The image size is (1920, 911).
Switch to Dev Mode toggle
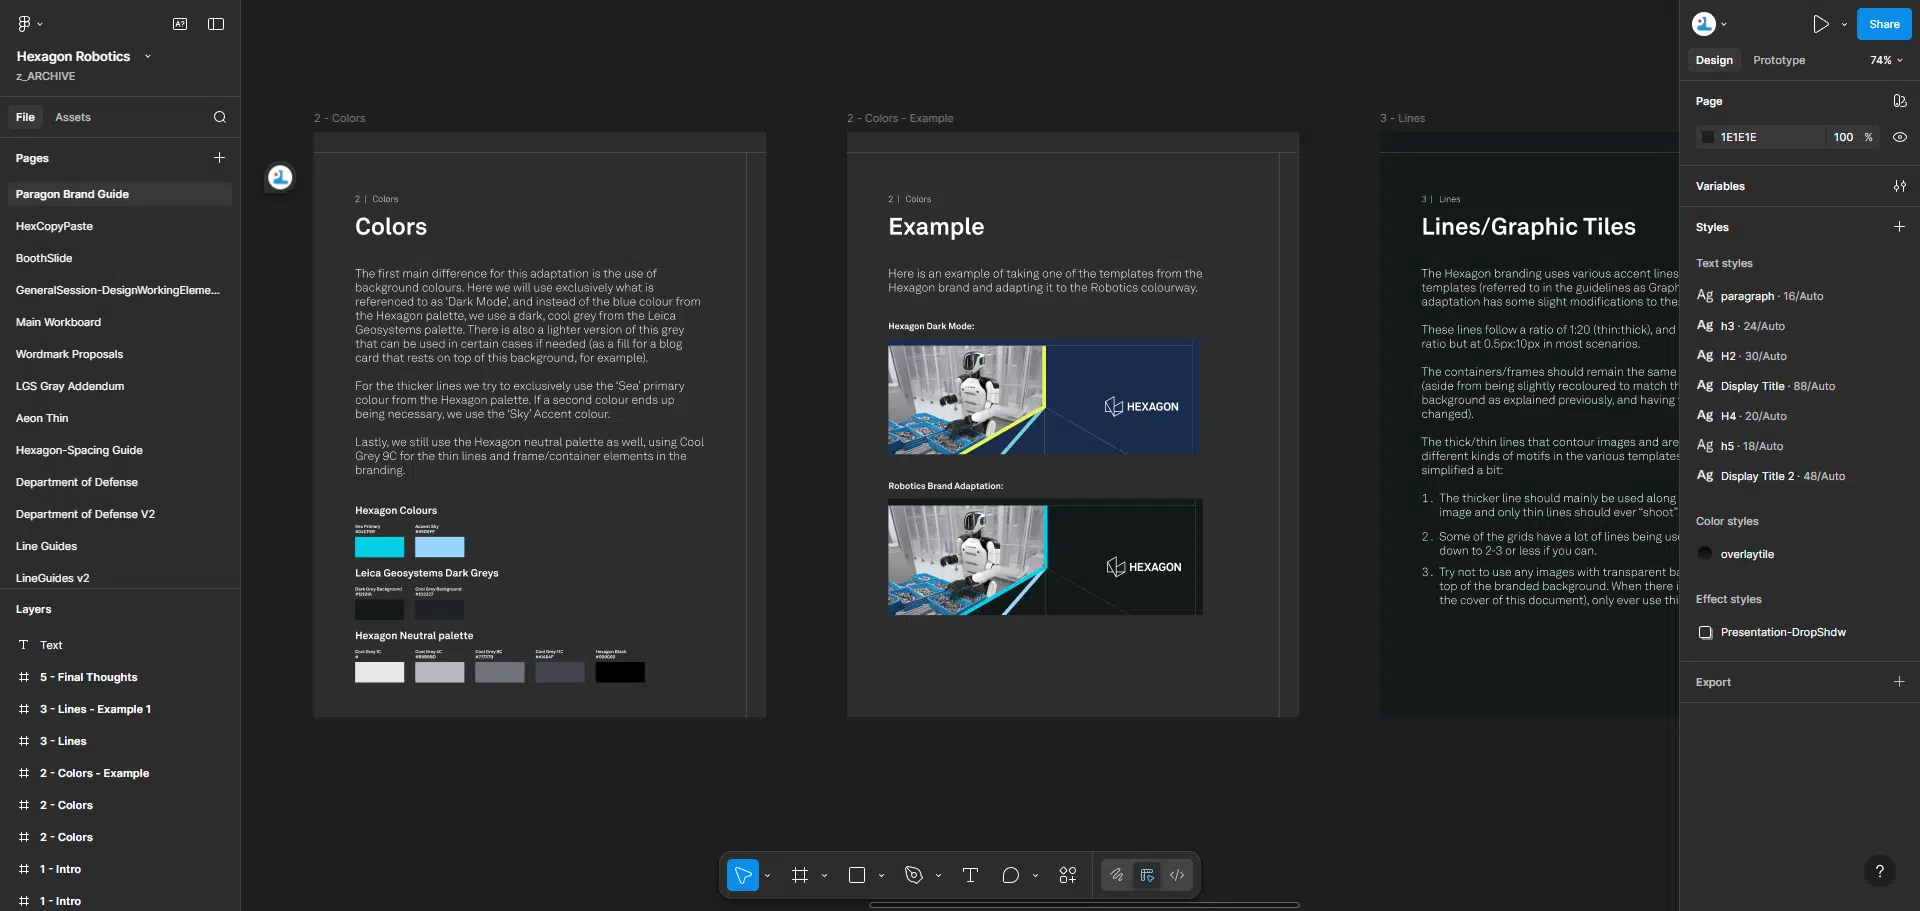point(1177,875)
